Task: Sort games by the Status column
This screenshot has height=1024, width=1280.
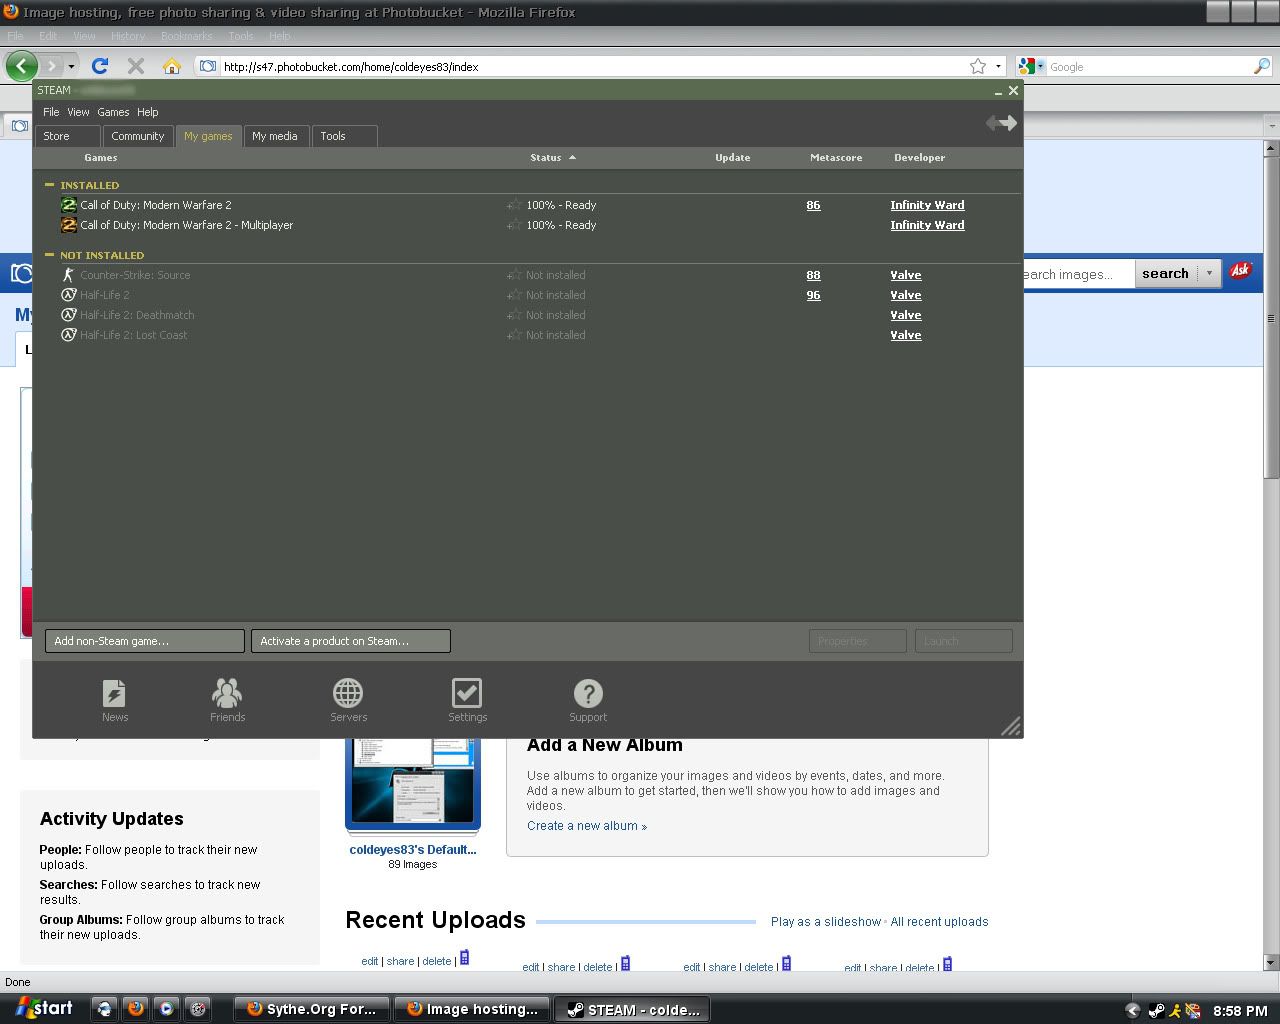Action: pos(553,157)
